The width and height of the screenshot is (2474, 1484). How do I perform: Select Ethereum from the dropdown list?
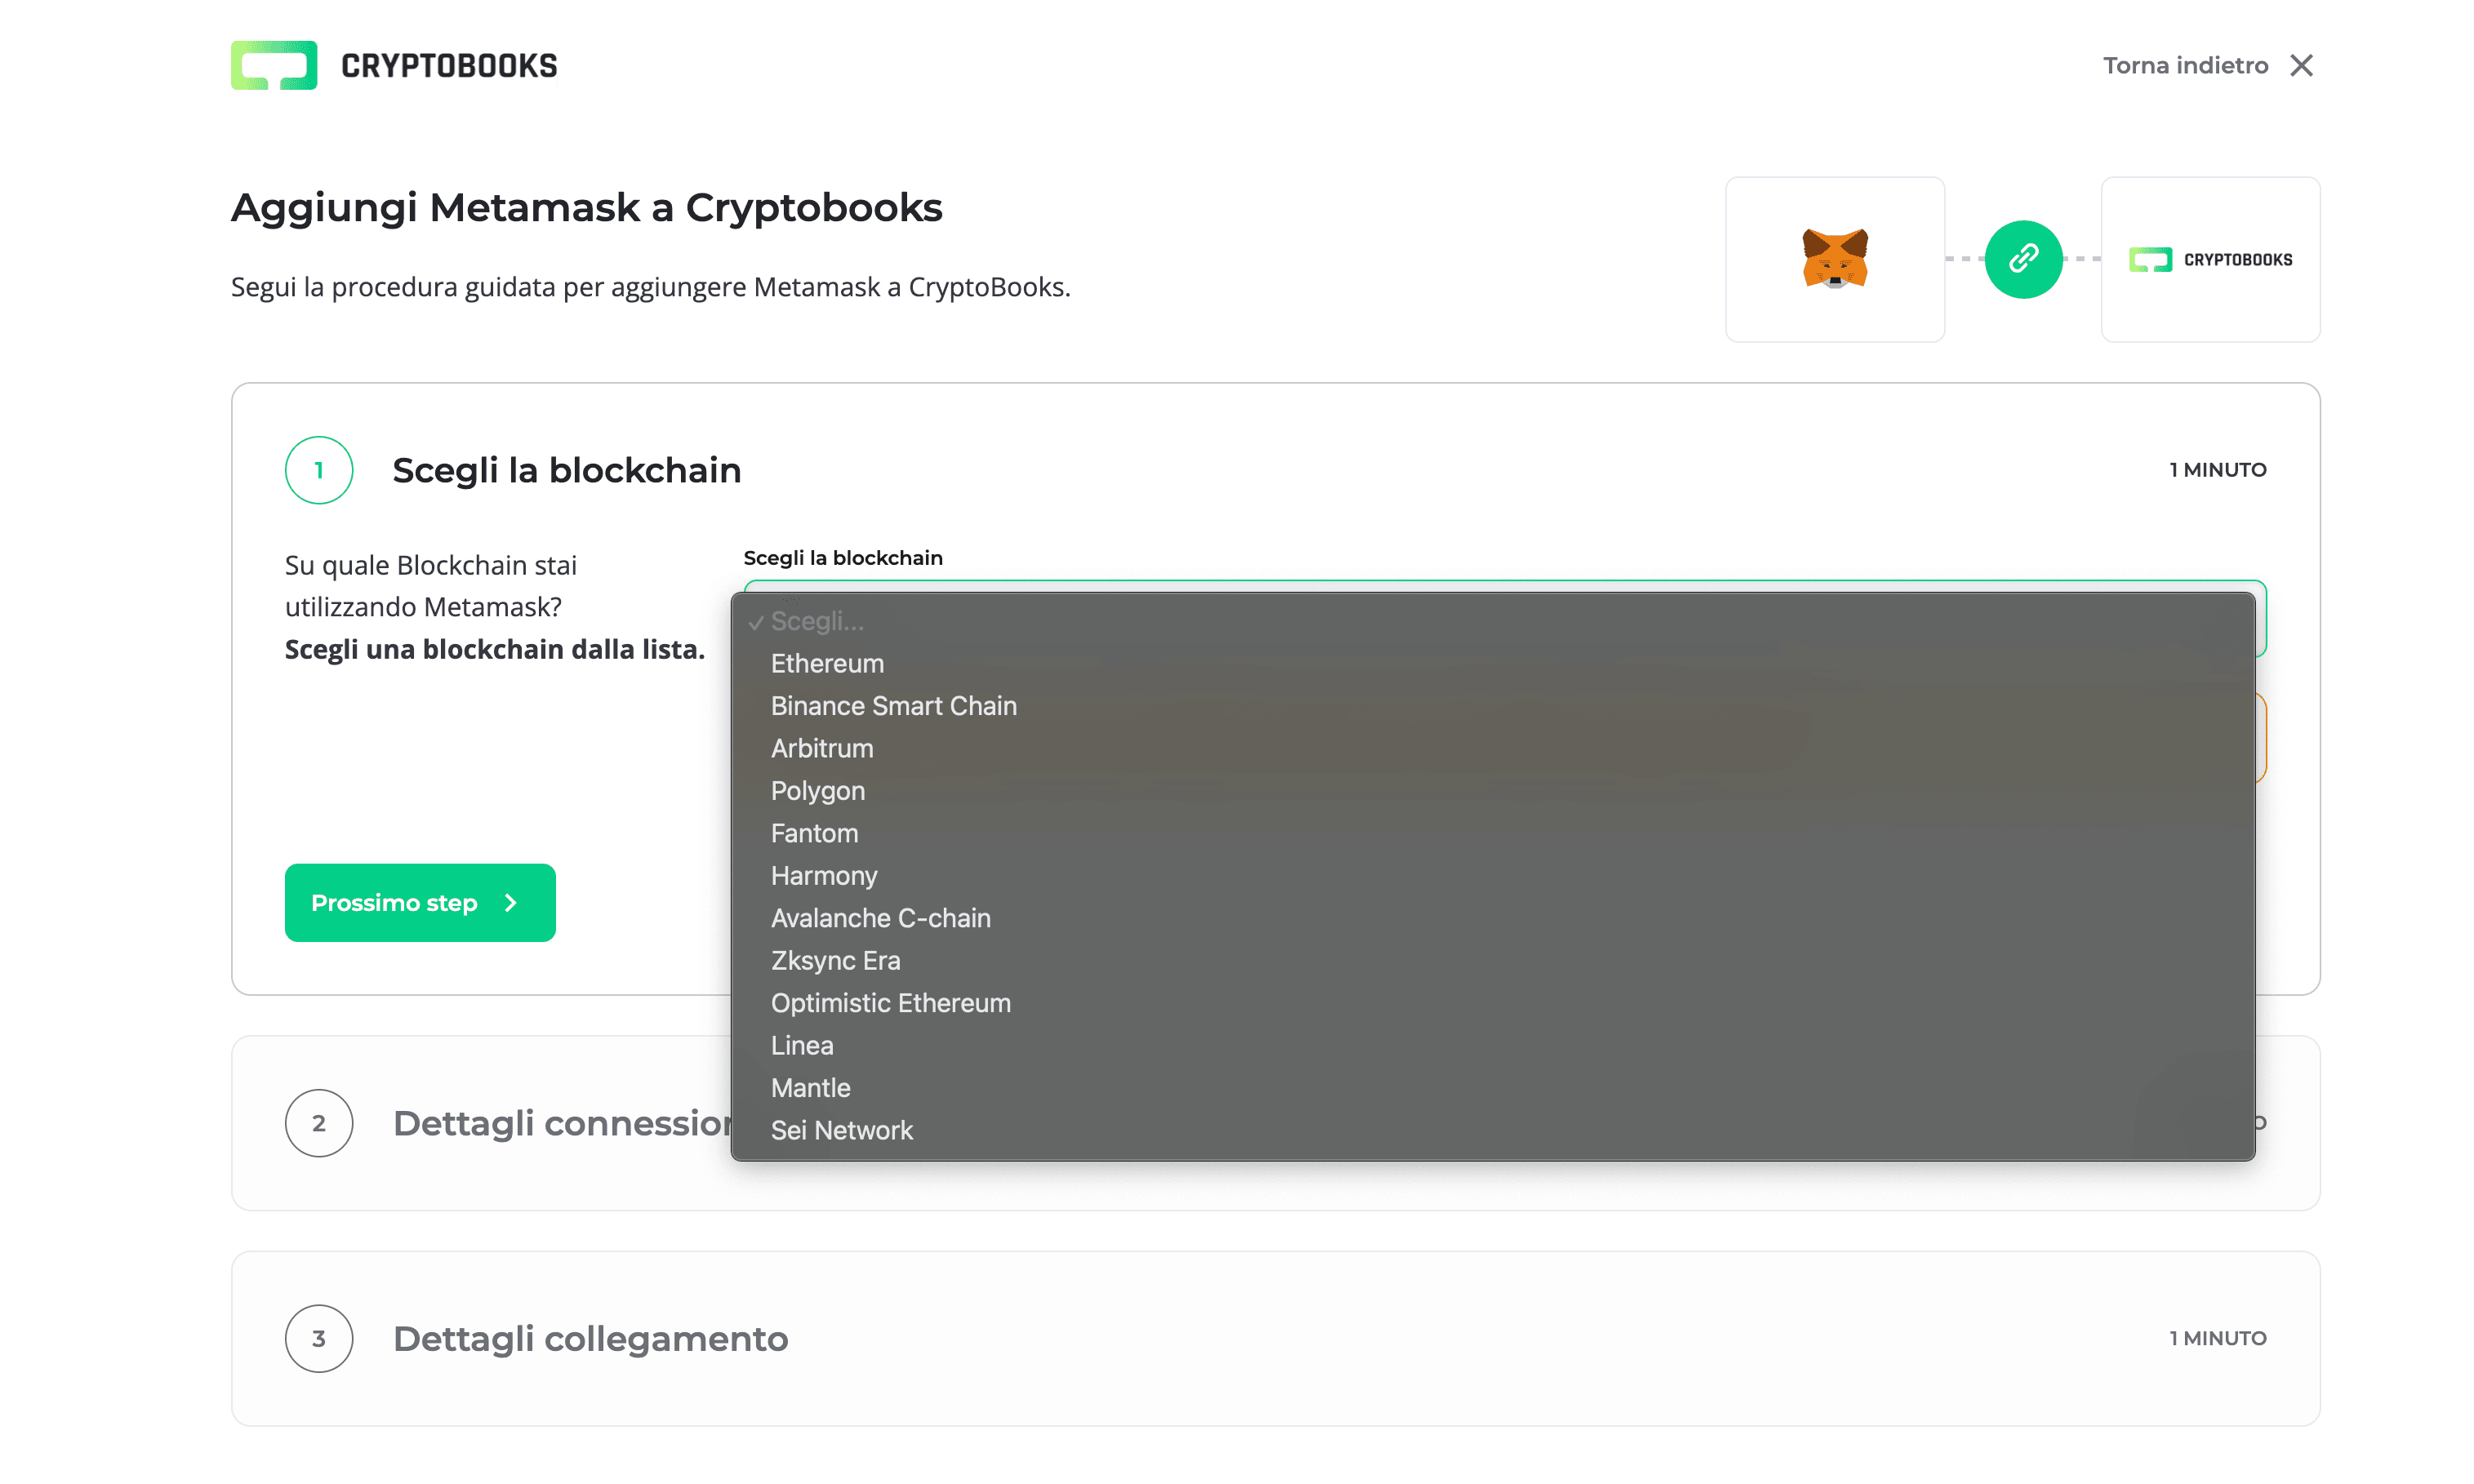click(827, 663)
